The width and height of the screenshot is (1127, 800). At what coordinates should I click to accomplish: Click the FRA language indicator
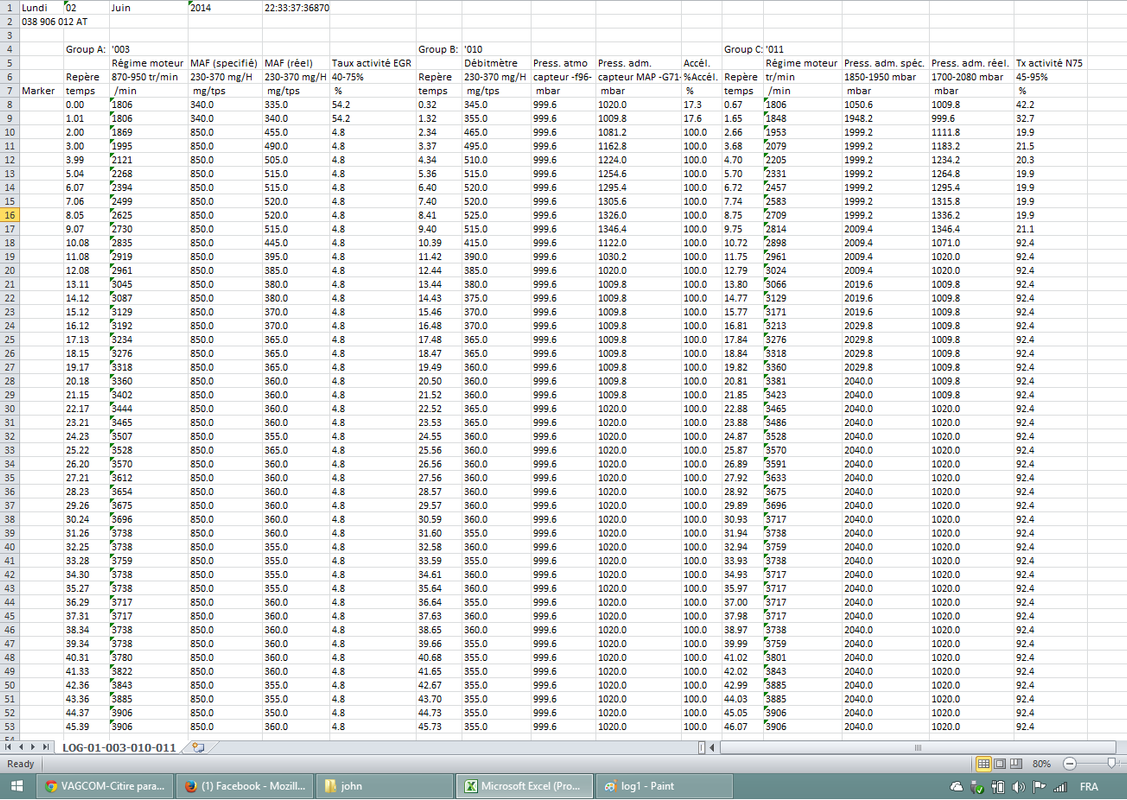point(1089,786)
